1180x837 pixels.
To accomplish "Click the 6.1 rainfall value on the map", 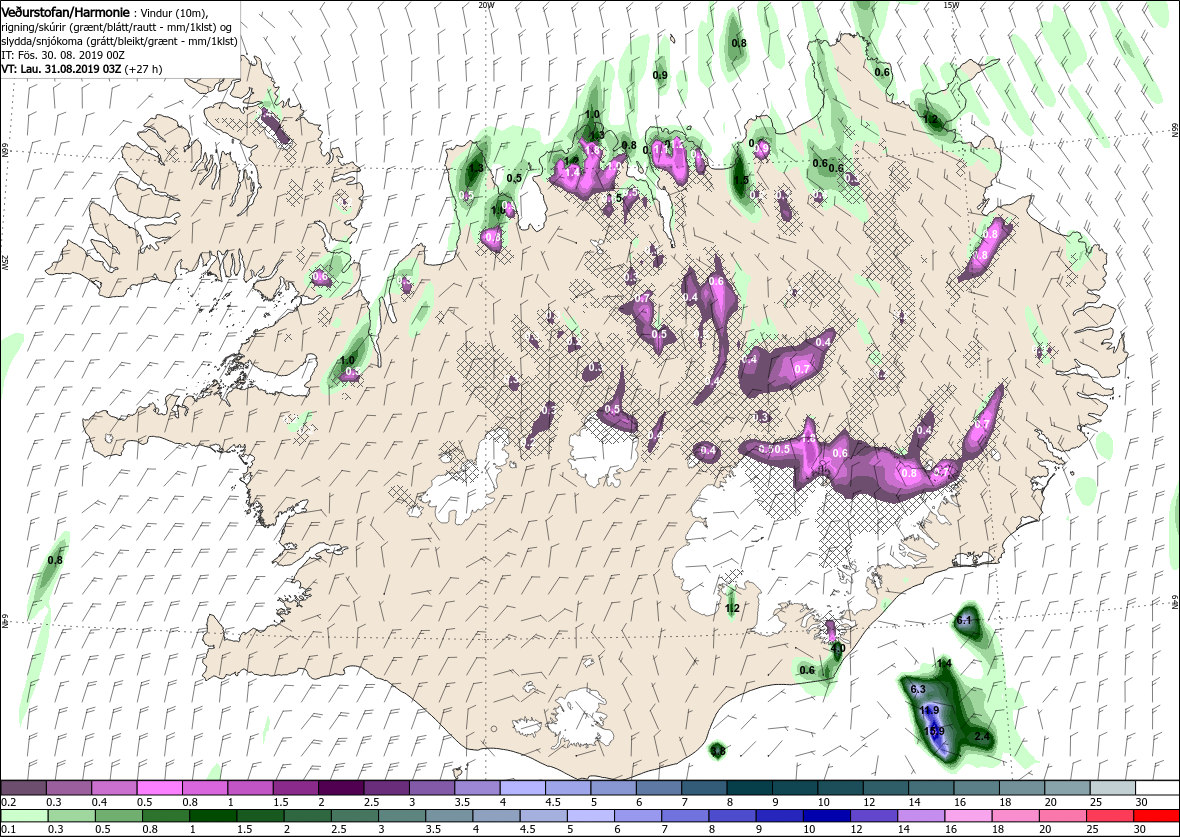I will (x=965, y=620).
